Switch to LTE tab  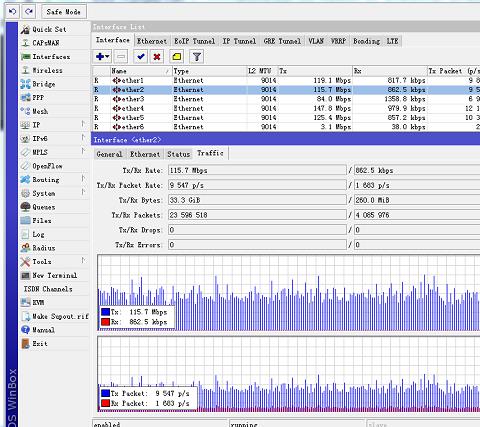[392, 41]
